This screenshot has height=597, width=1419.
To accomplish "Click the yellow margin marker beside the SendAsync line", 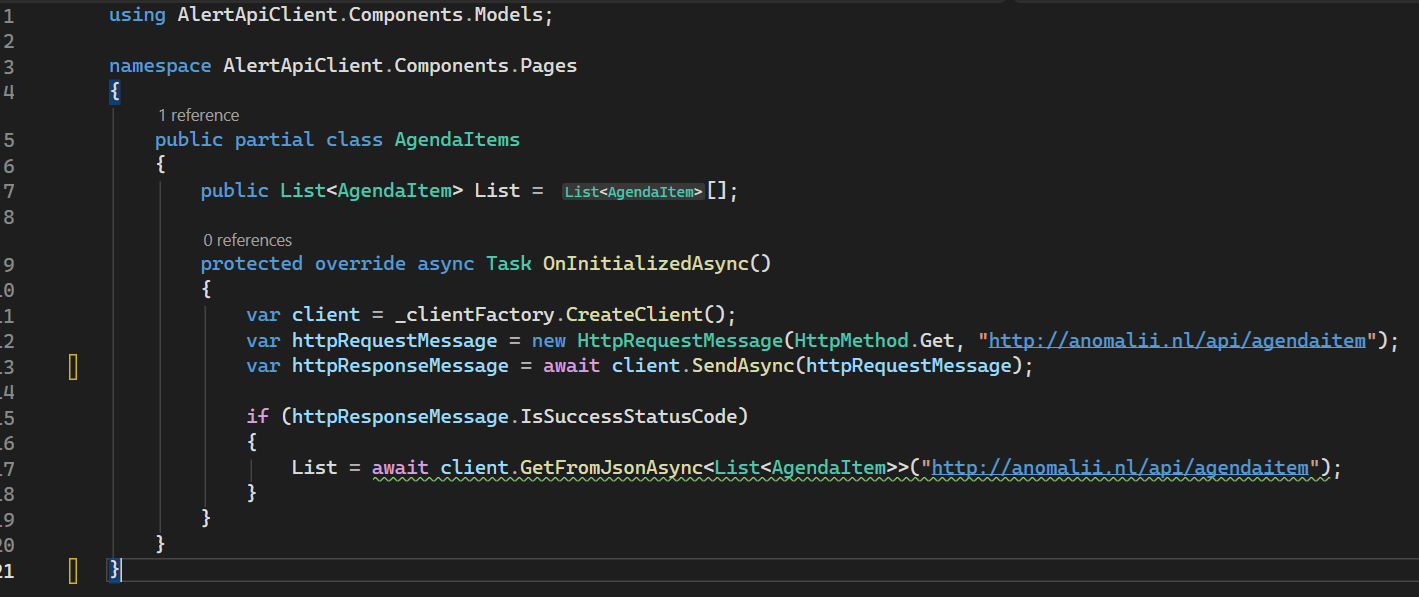I will click(x=73, y=367).
